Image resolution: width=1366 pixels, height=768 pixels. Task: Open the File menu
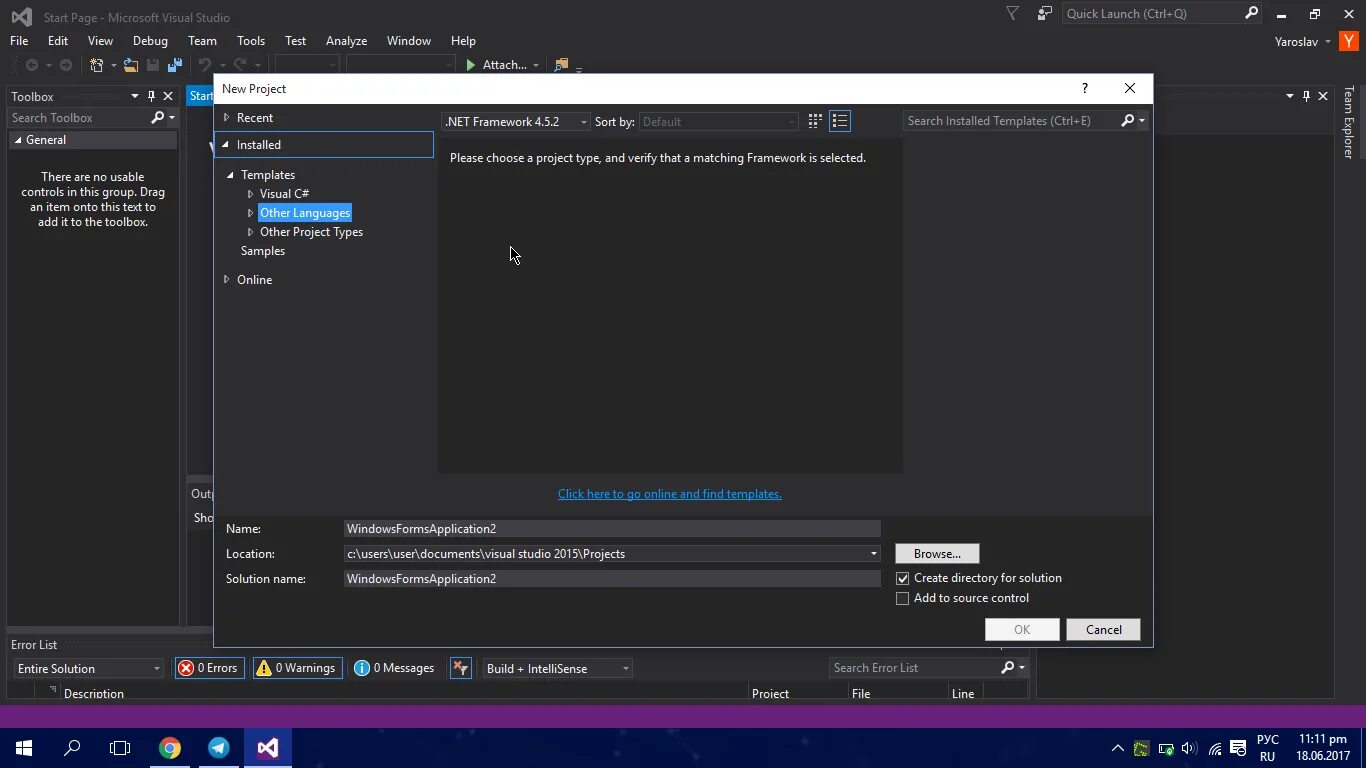coord(19,41)
